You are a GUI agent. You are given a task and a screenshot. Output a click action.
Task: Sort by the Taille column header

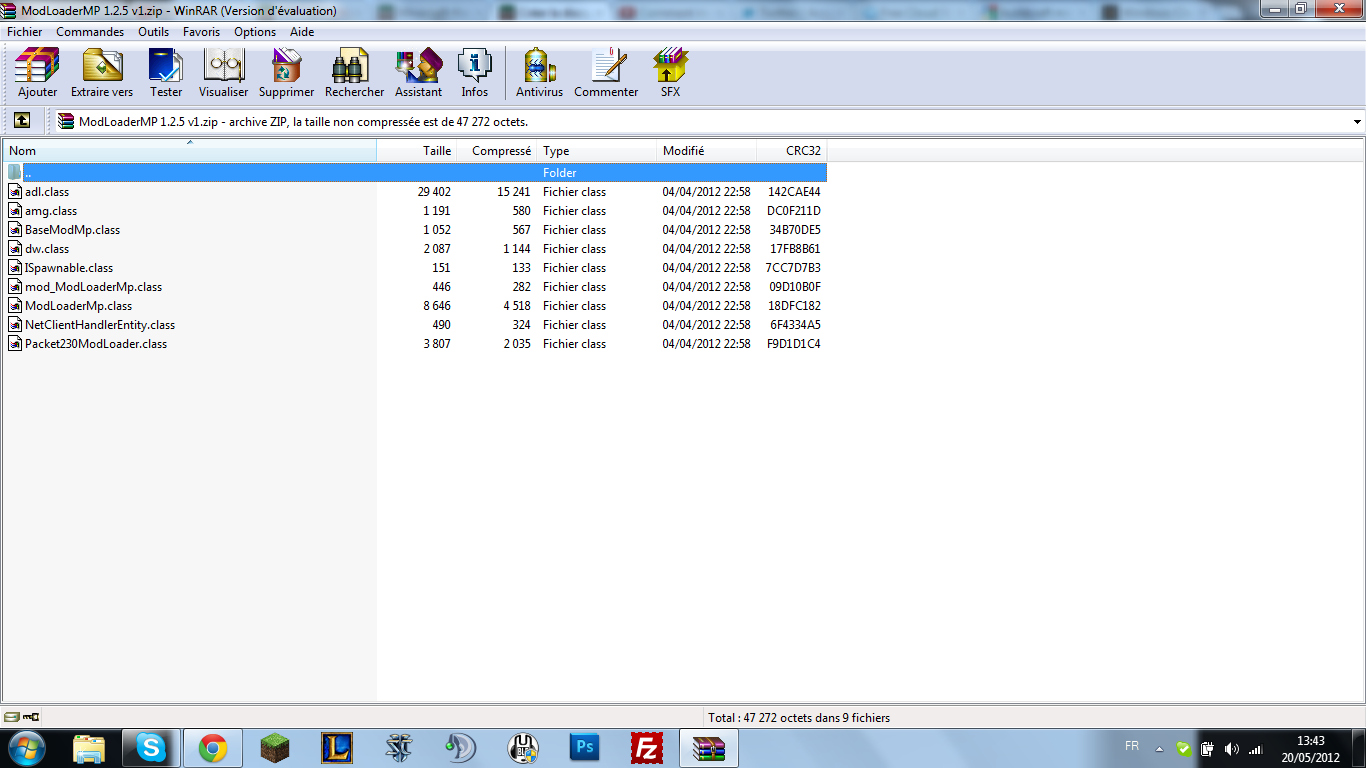[x=418, y=151]
